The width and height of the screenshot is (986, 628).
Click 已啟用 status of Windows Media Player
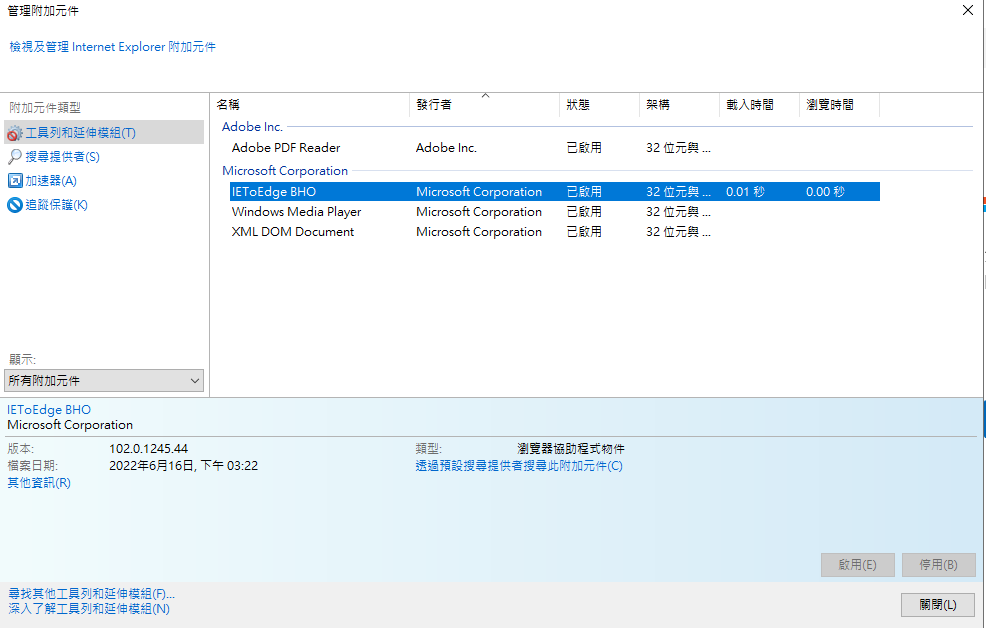(584, 212)
